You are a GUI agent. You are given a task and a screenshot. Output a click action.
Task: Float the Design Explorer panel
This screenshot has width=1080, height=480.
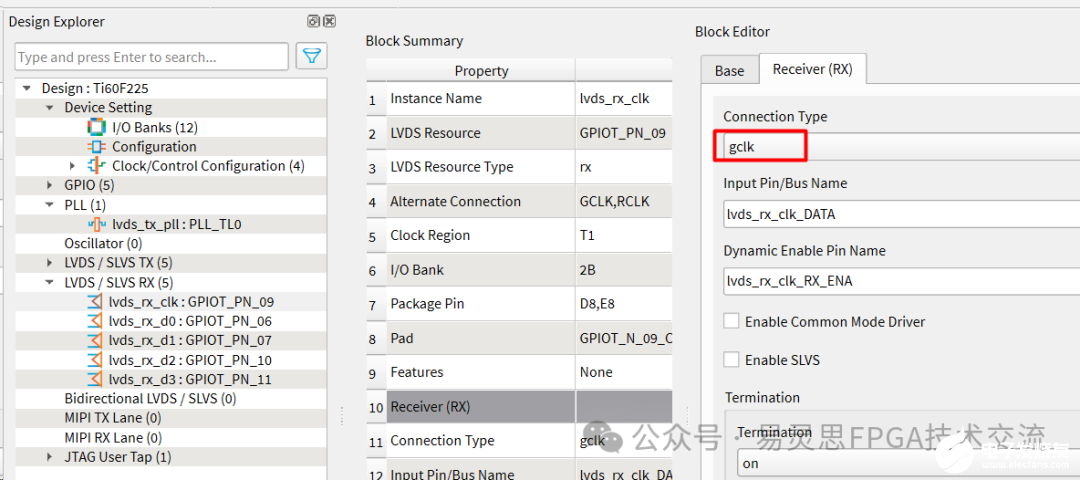click(x=313, y=21)
